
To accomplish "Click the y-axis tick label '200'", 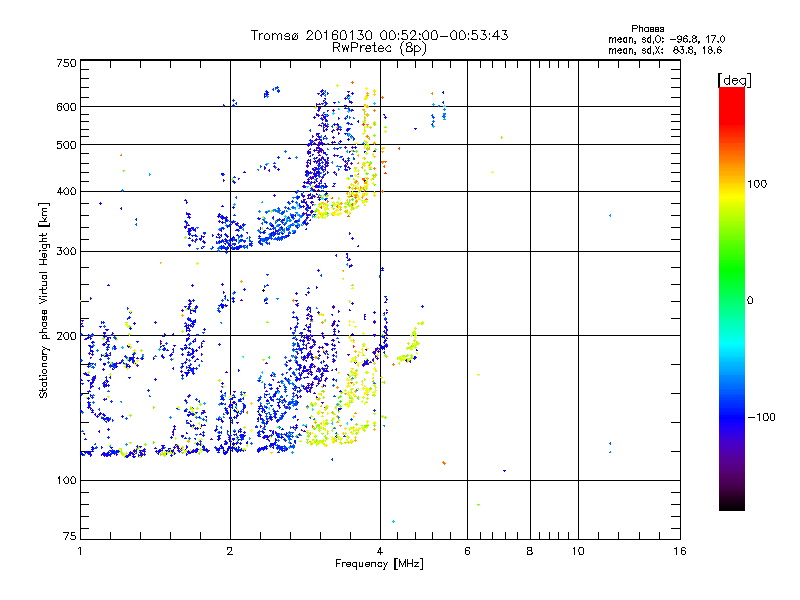I will click(66, 336).
